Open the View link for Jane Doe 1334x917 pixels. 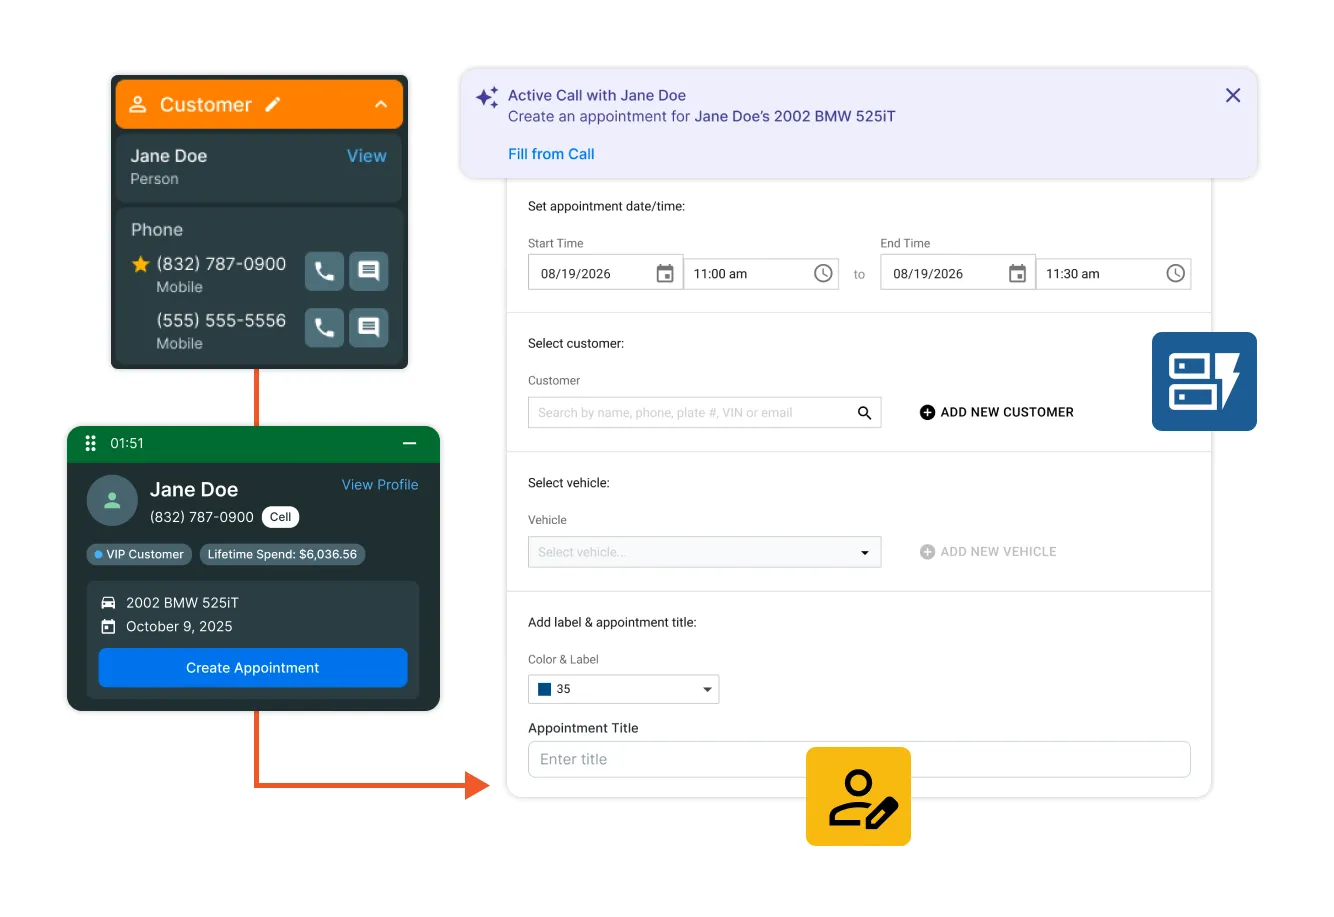[366, 156]
